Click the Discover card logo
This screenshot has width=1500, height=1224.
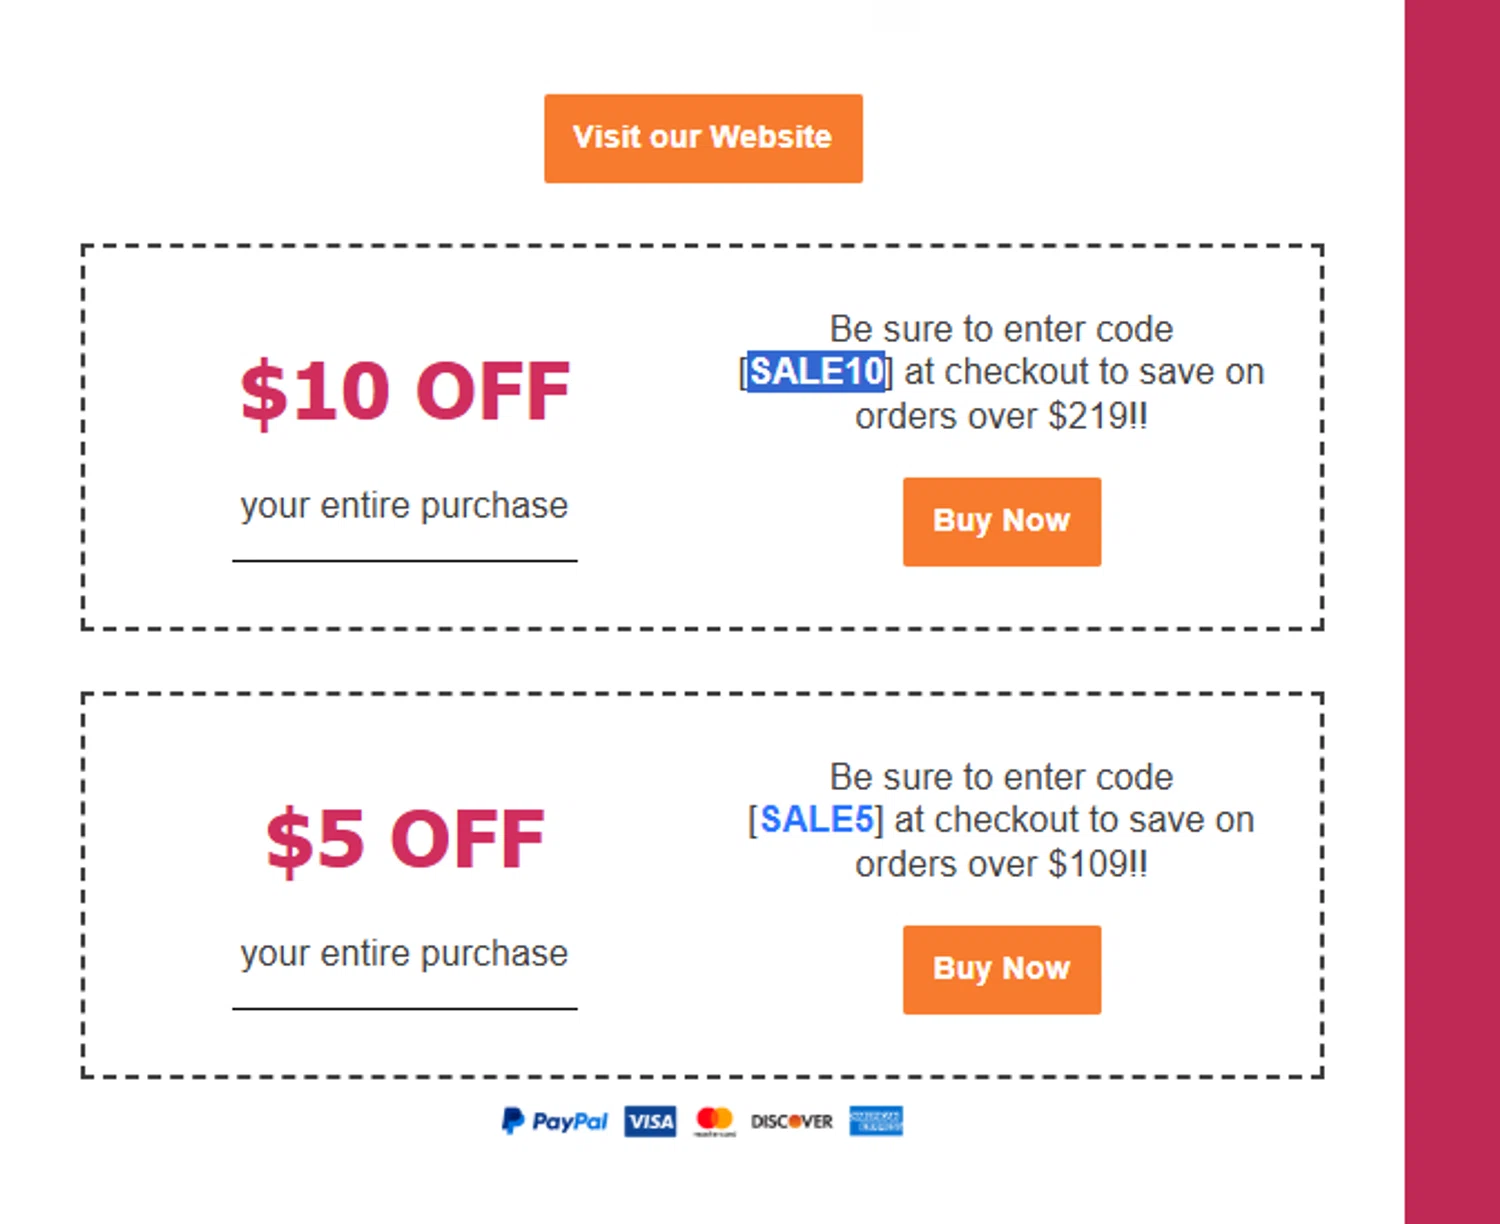click(791, 1121)
